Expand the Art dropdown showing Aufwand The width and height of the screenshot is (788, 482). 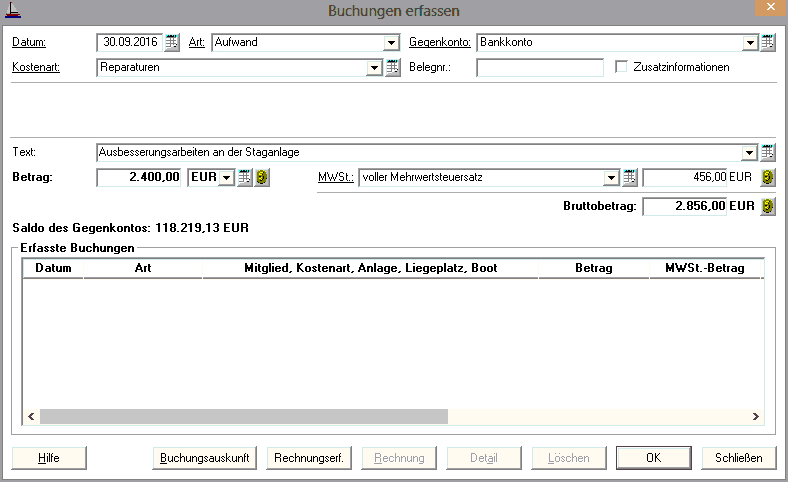pos(391,43)
